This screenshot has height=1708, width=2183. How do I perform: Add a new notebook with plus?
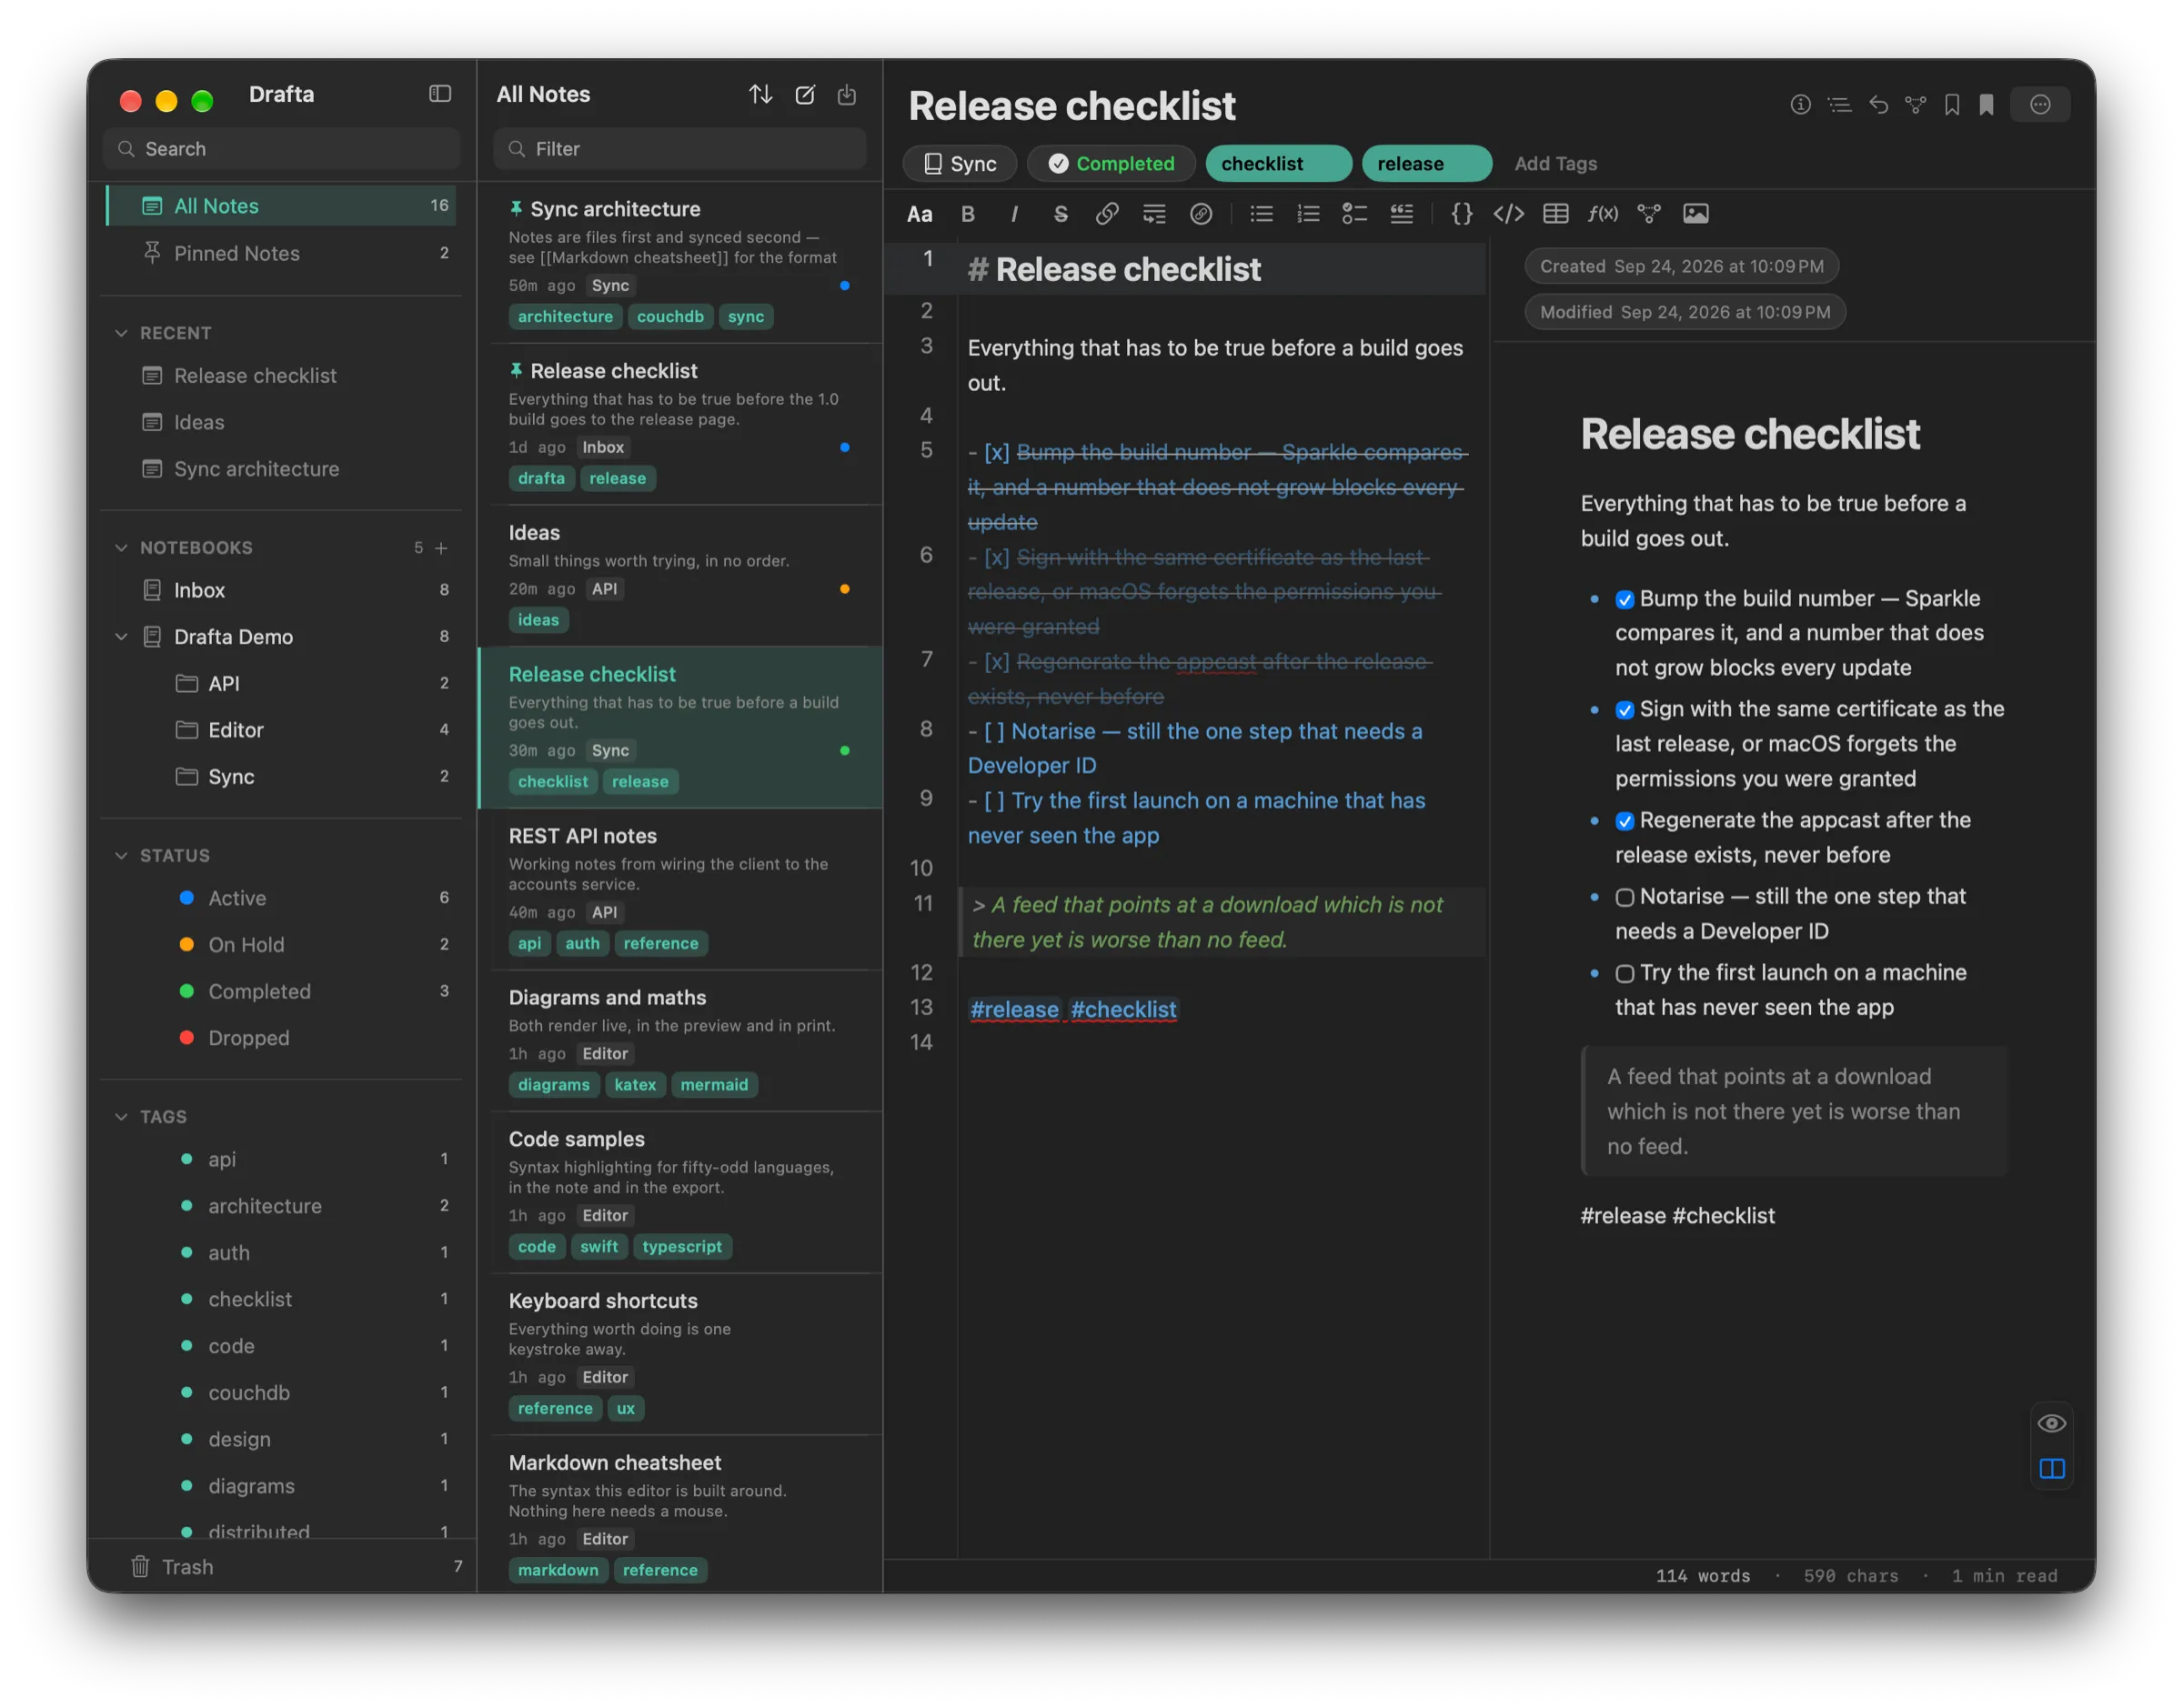point(441,548)
